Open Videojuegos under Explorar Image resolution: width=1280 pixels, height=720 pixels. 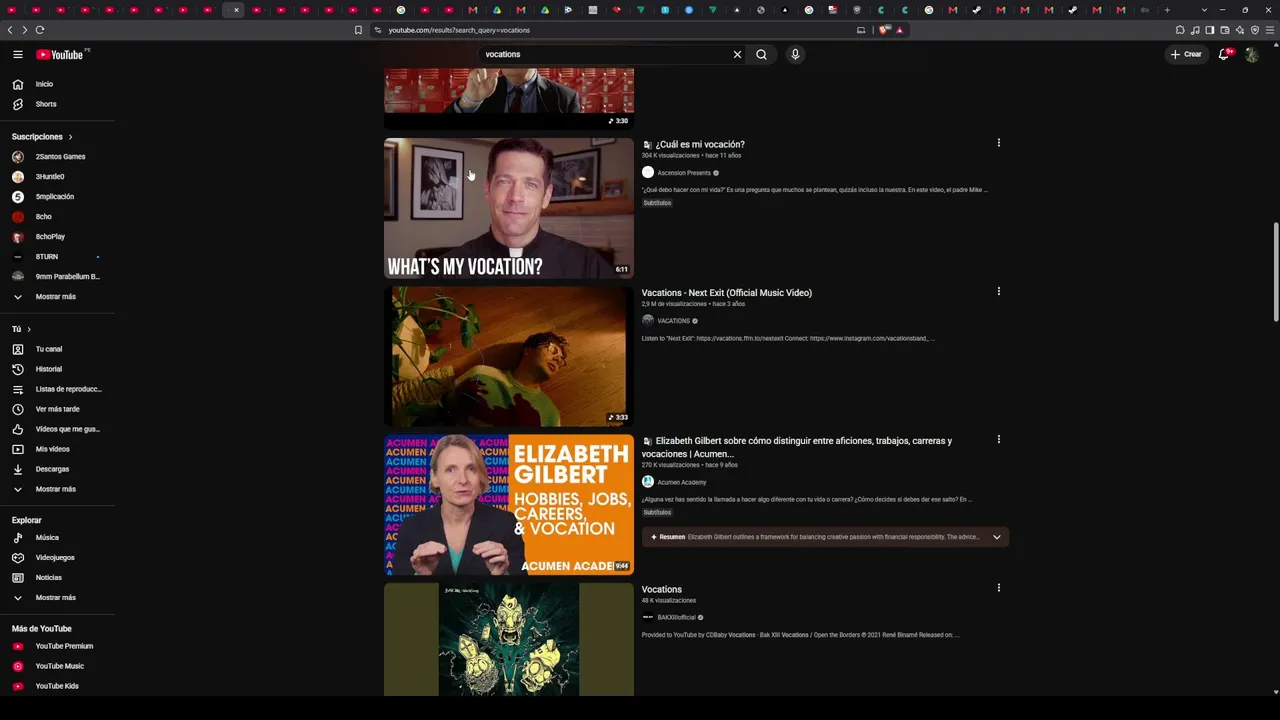pos(57,557)
